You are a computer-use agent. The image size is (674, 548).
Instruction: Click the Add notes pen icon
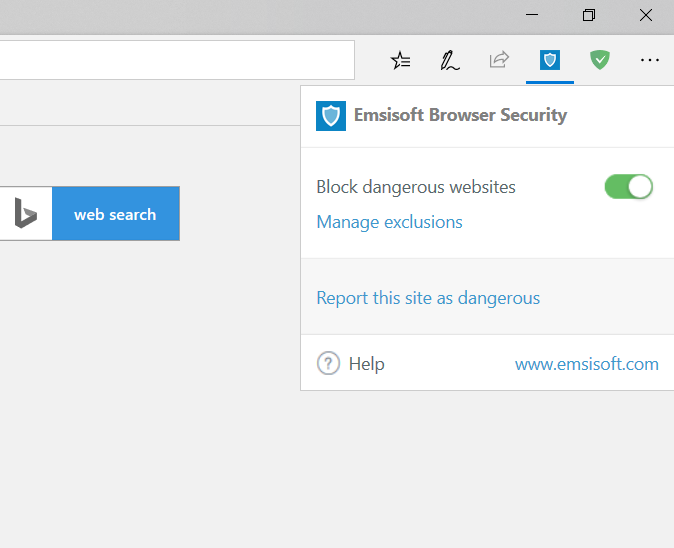pyautogui.click(x=450, y=60)
